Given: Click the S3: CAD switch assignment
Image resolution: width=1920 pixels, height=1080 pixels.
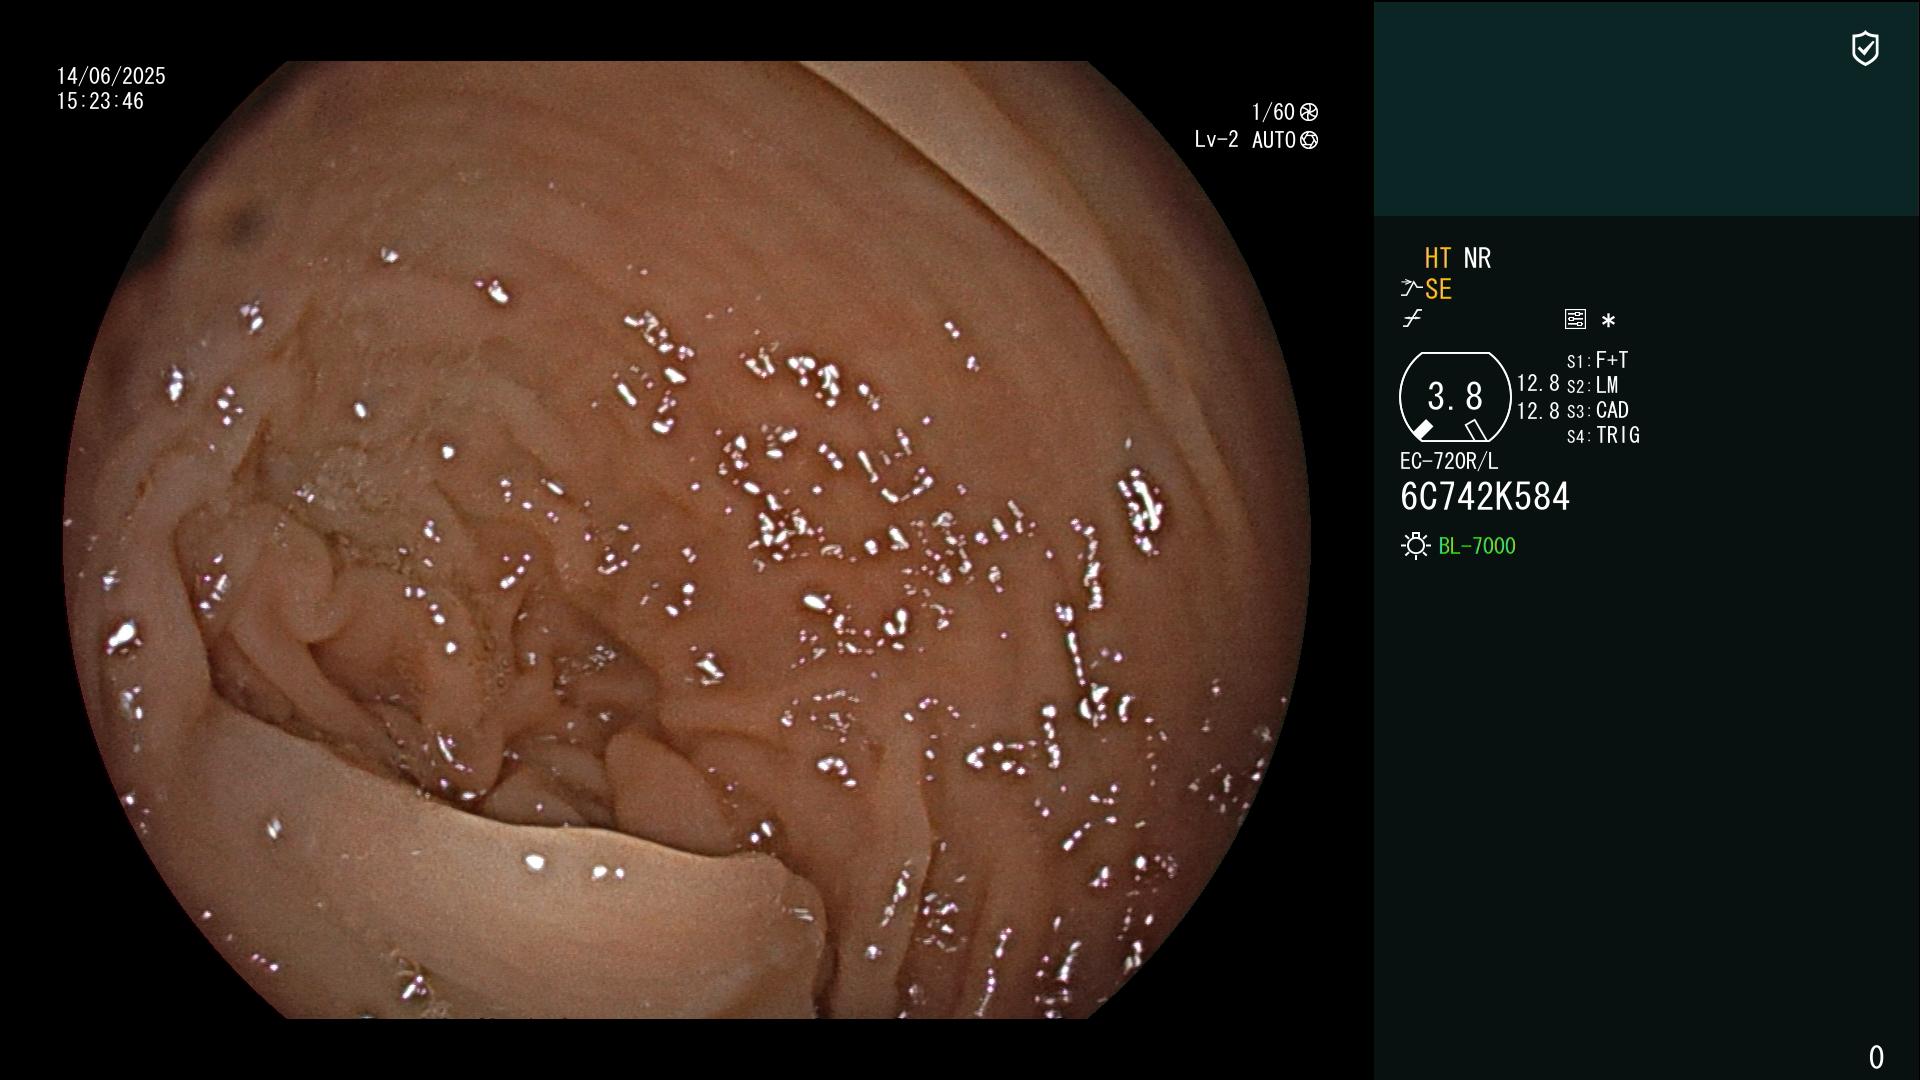Looking at the screenshot, I should coord(1598,411).
